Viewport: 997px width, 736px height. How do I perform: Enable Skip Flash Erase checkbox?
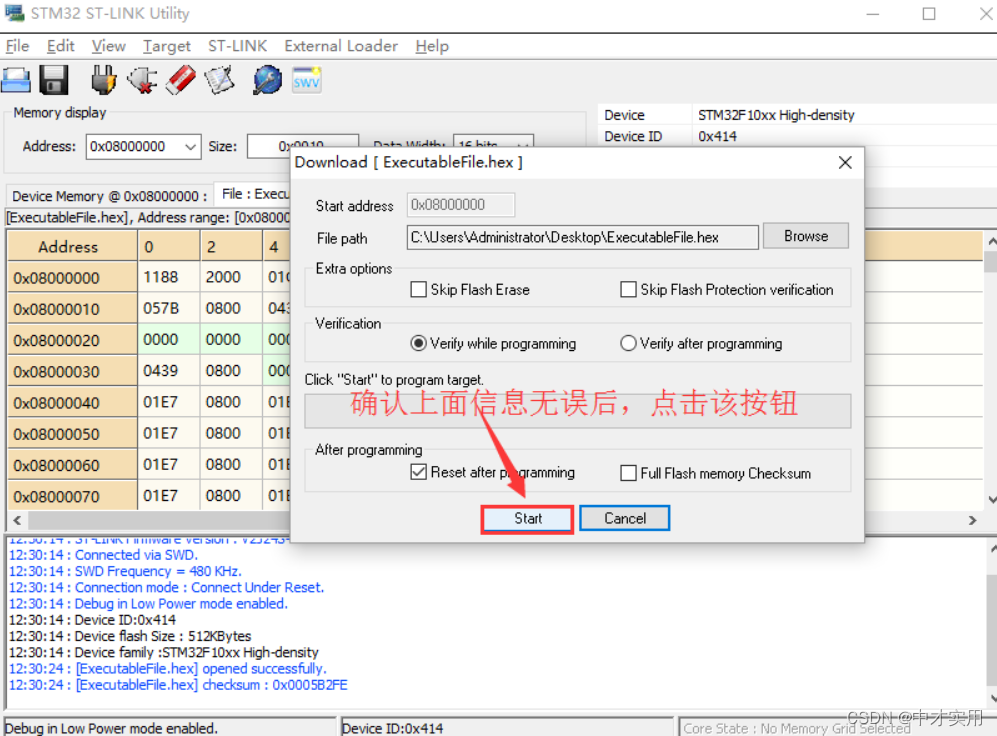(x=418, y=290)
